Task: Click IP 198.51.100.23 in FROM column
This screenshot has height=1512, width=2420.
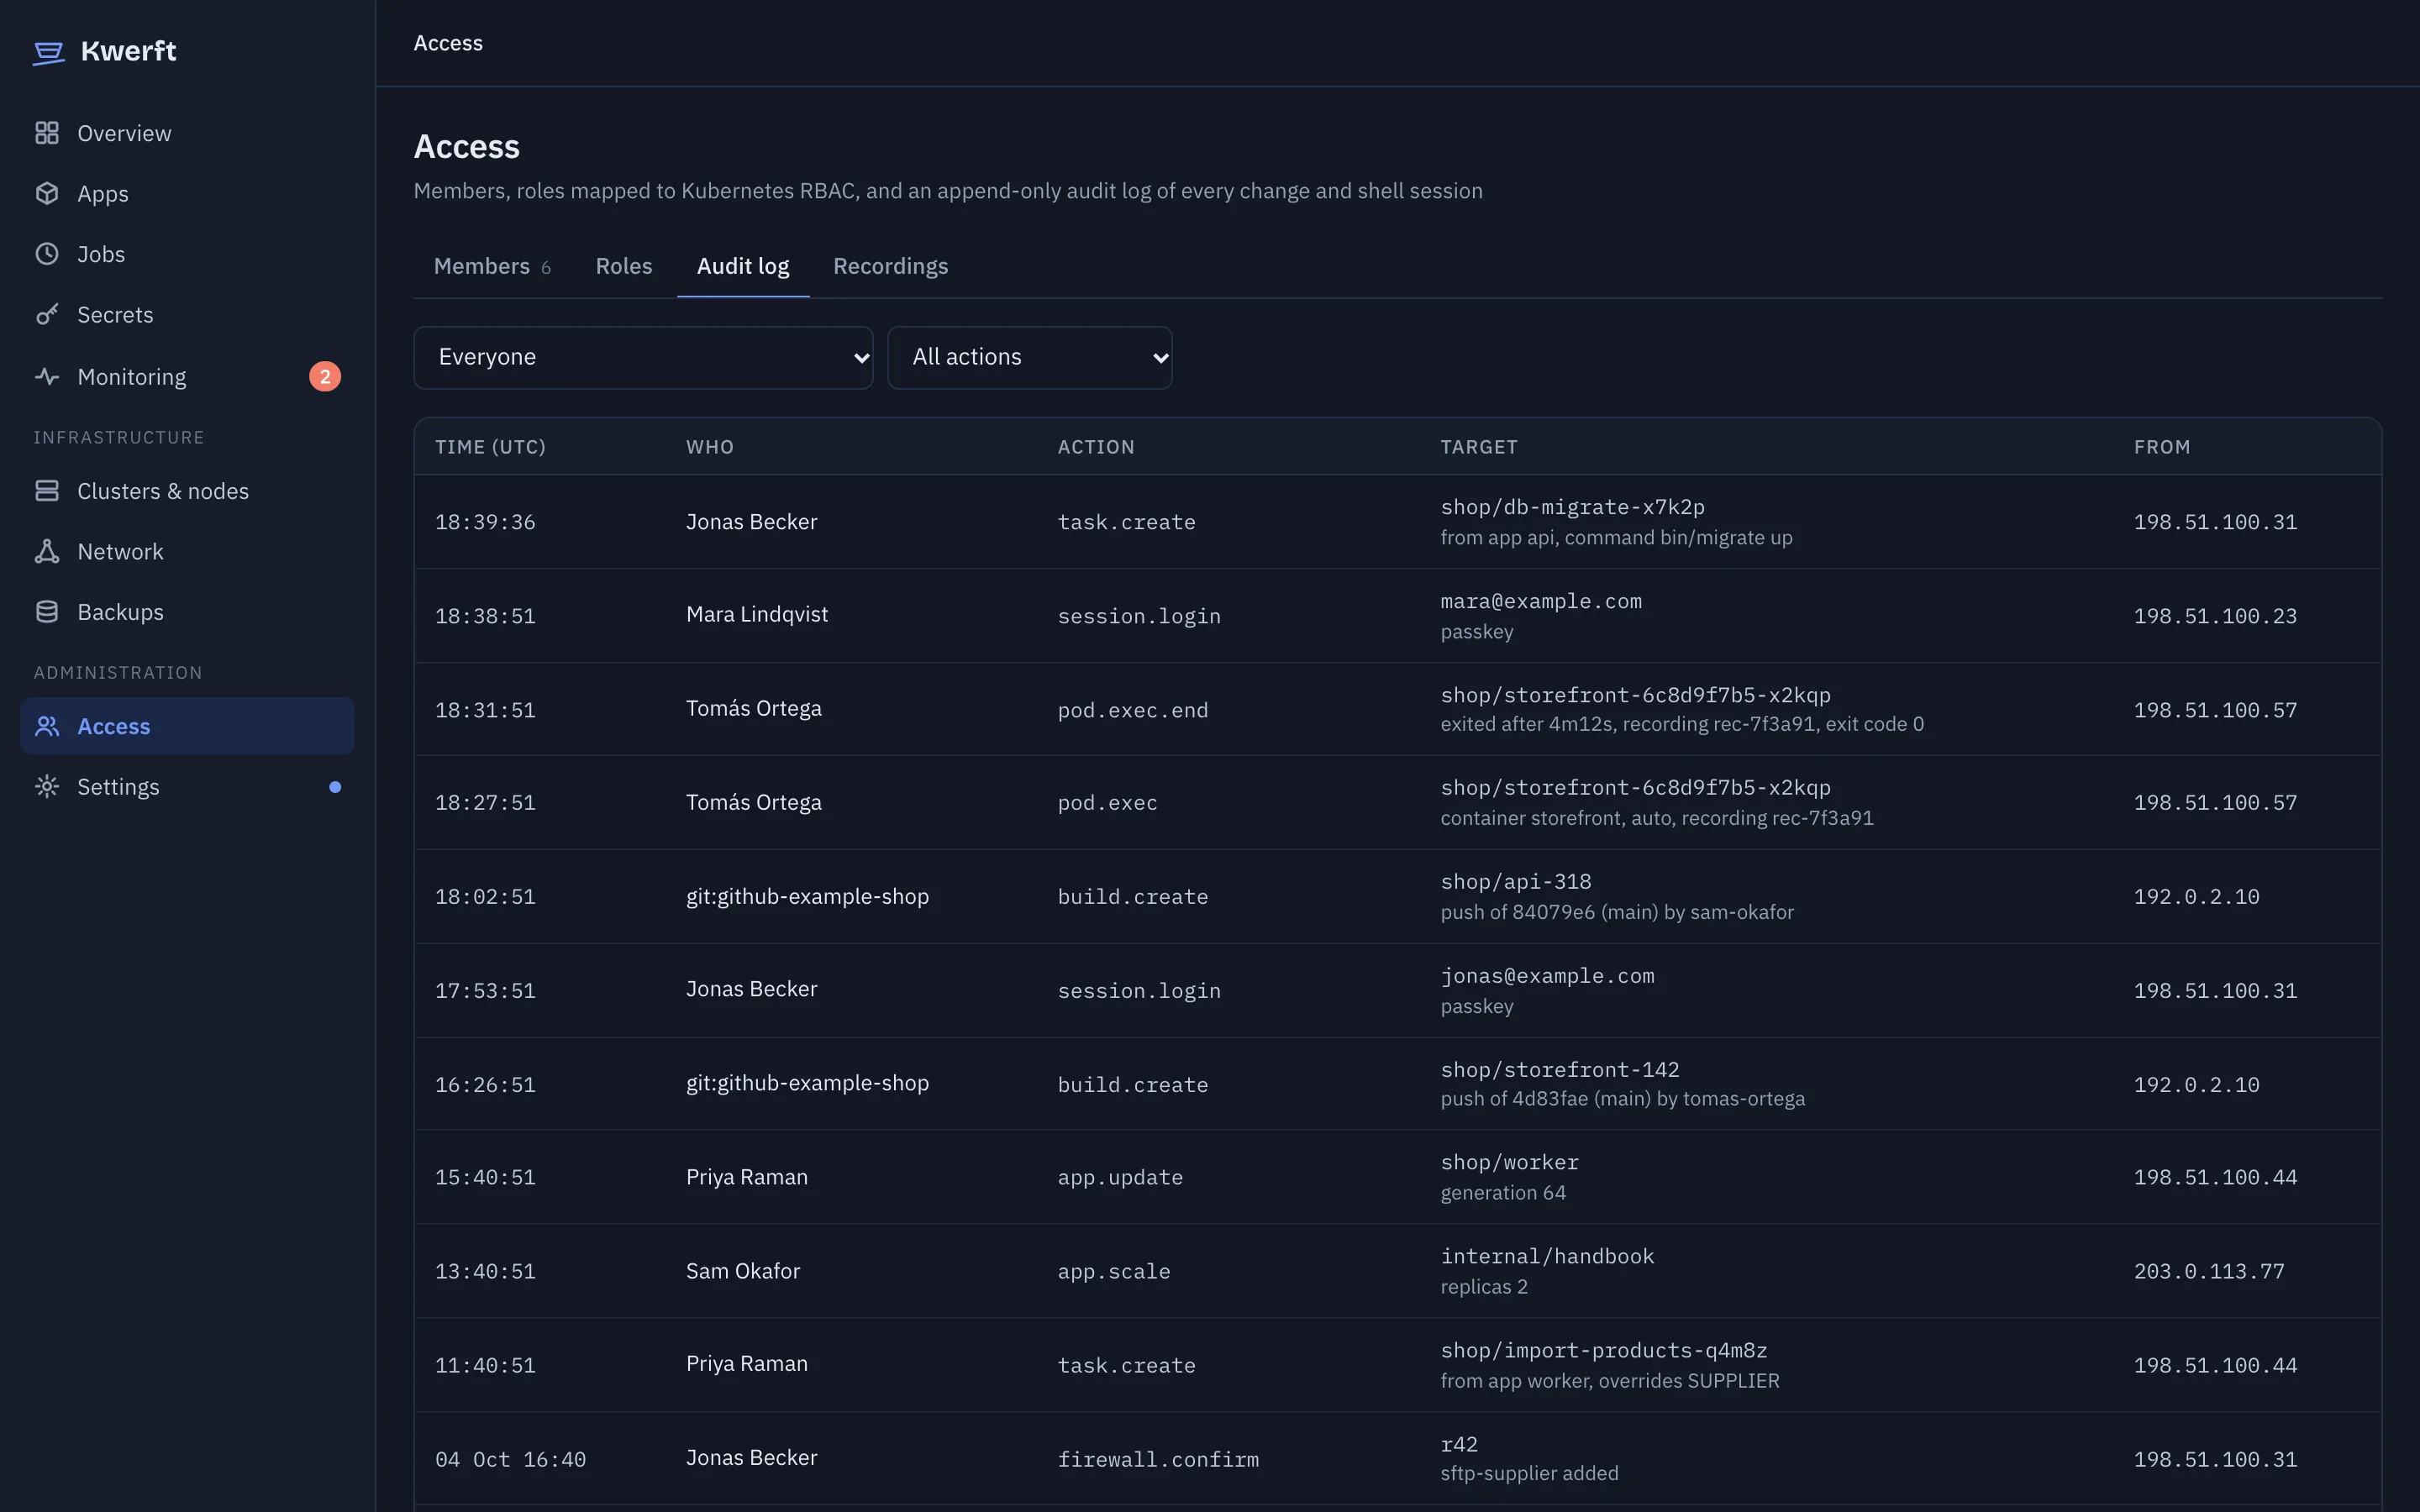Action: pyautogui.click(x=2215, y=616)
